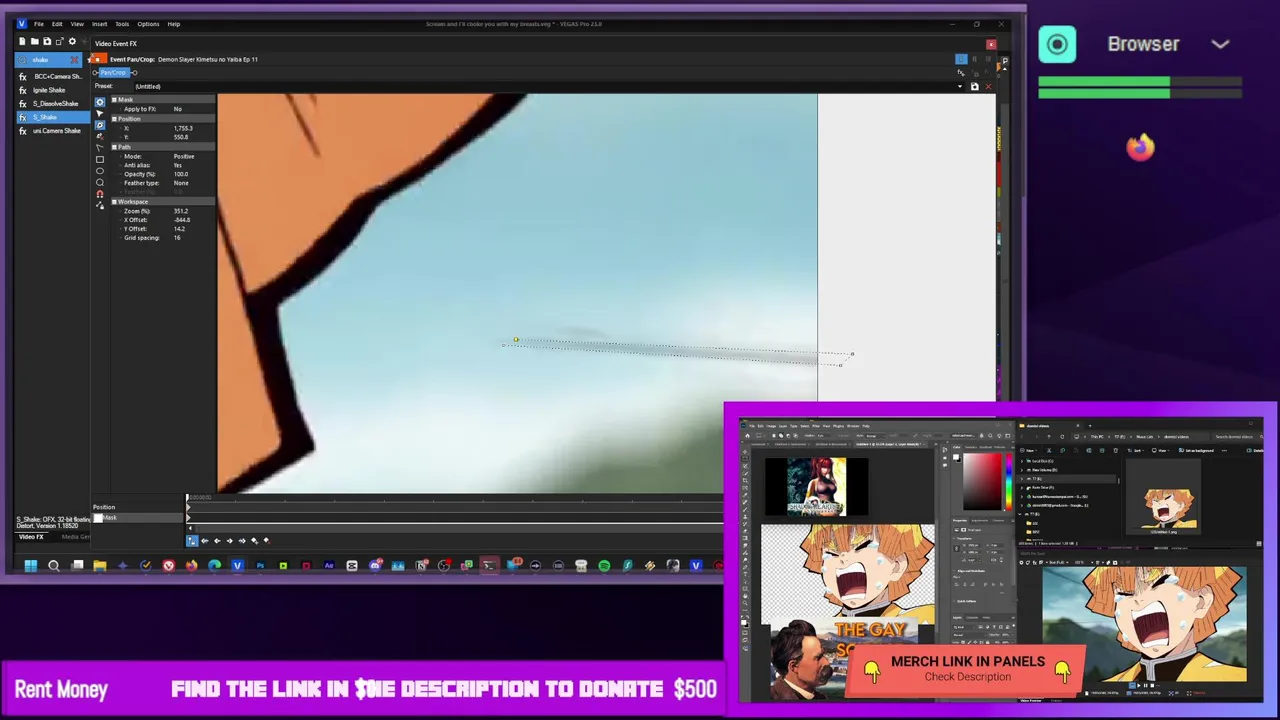Select the S_DissolveShake effect
Image resolution: width=1280 pixels, height=720 pixels.
55,104
